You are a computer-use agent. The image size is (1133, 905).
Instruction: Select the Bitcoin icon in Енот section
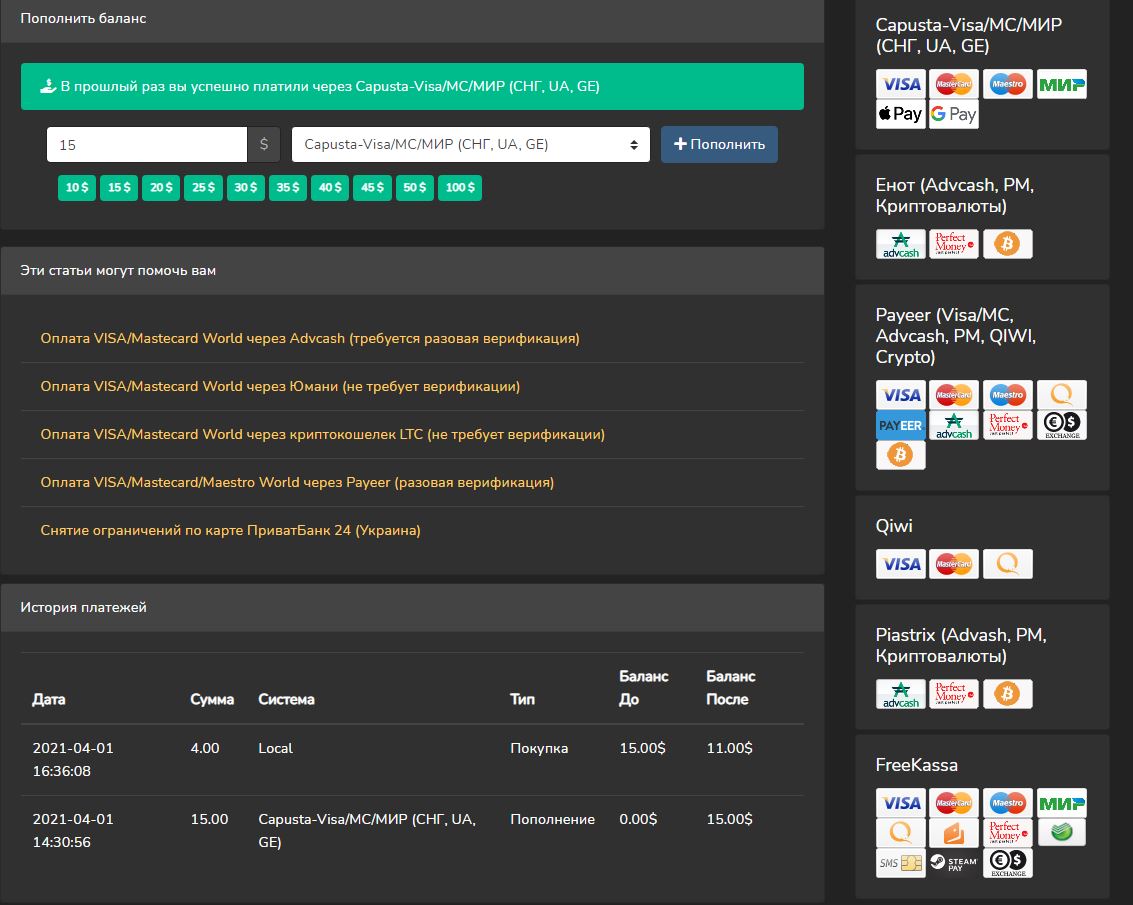tap(1007, 244)
